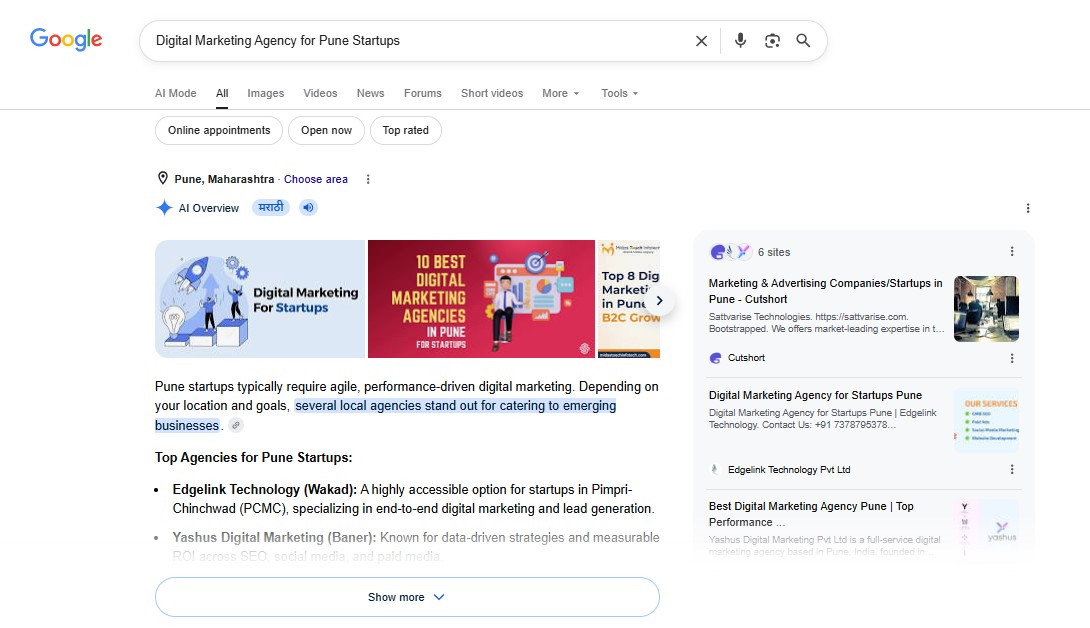Viewport: 1090px width, 628px height.
Task: Open Digital Marketing Agency for Startups Pune result
Action: click(815, 395)
